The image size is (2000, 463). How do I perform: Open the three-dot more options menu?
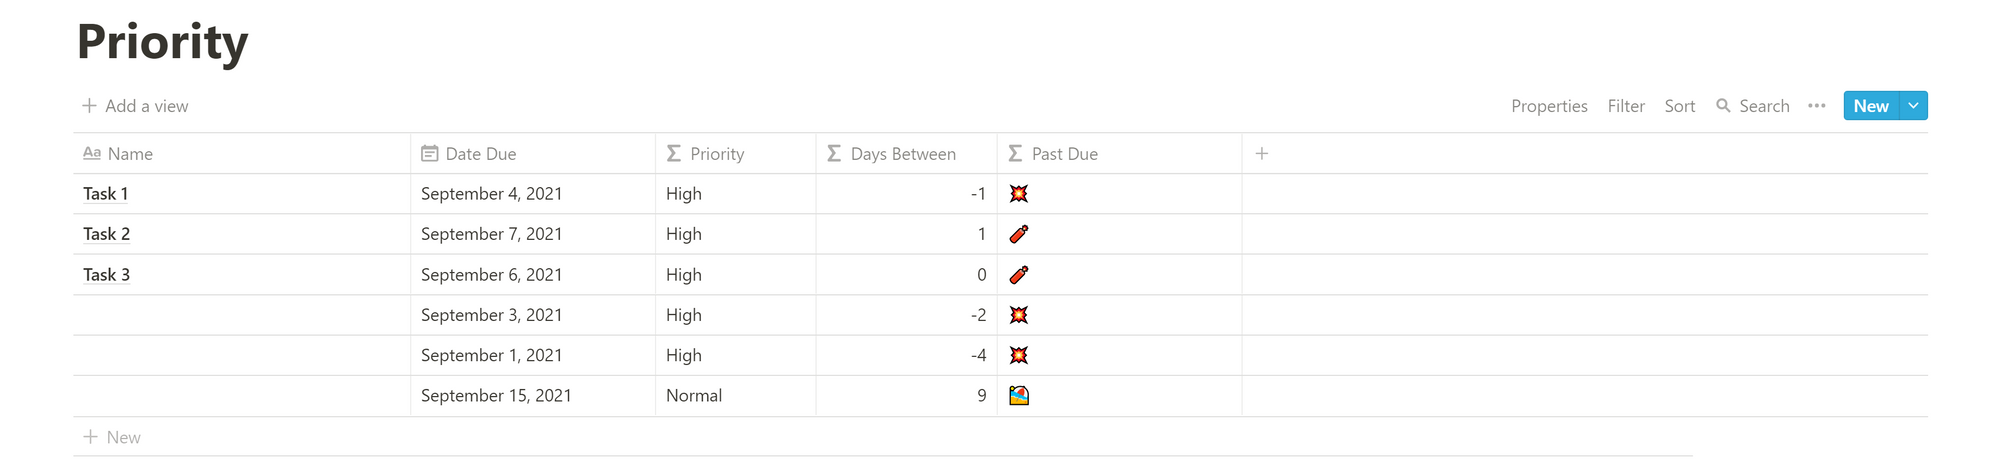[x=1817, y=105]
